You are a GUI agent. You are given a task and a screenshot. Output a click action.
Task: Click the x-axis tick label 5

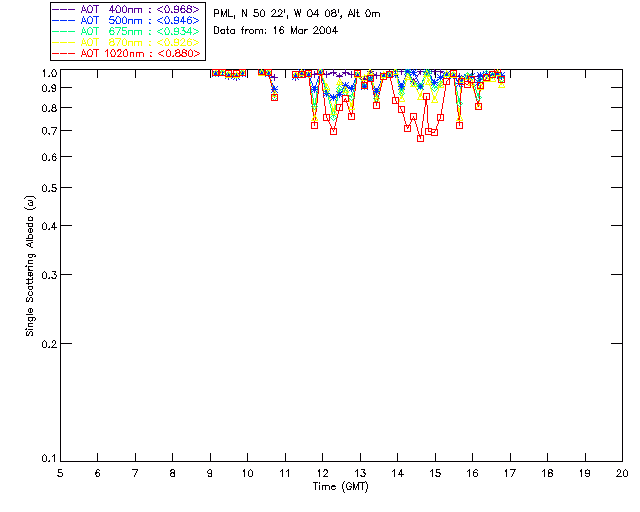click(x=60, y=474)
